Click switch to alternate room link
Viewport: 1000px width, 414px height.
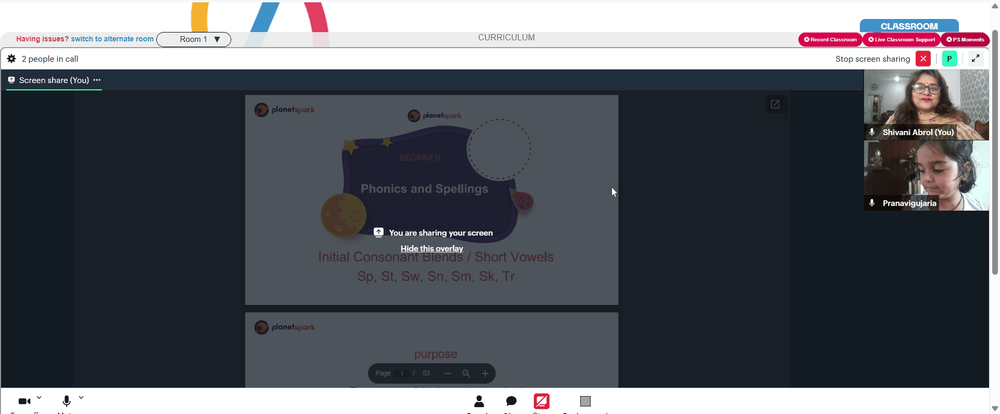[112, 39]
